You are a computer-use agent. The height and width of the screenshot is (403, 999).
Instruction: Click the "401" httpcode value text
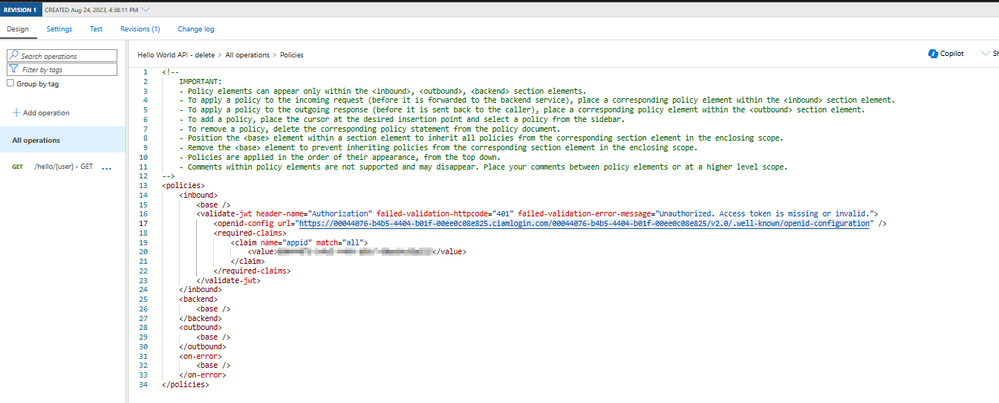(503, 214)
